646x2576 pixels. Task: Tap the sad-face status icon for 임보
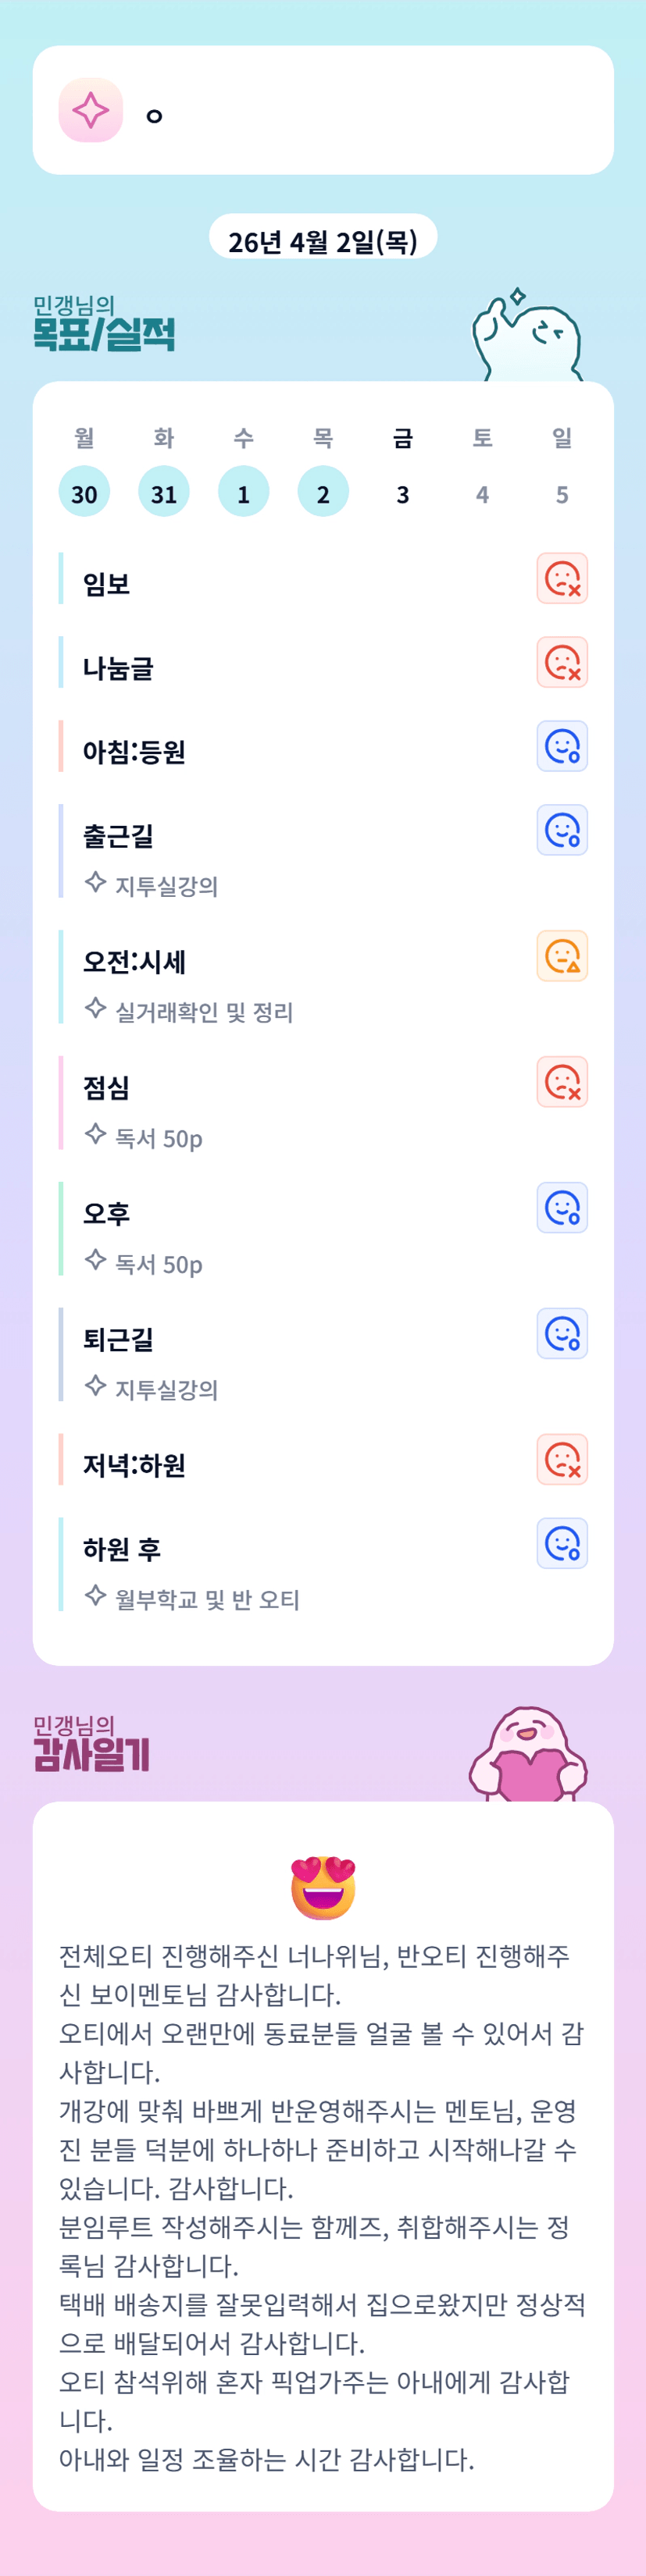pos(562,579)
